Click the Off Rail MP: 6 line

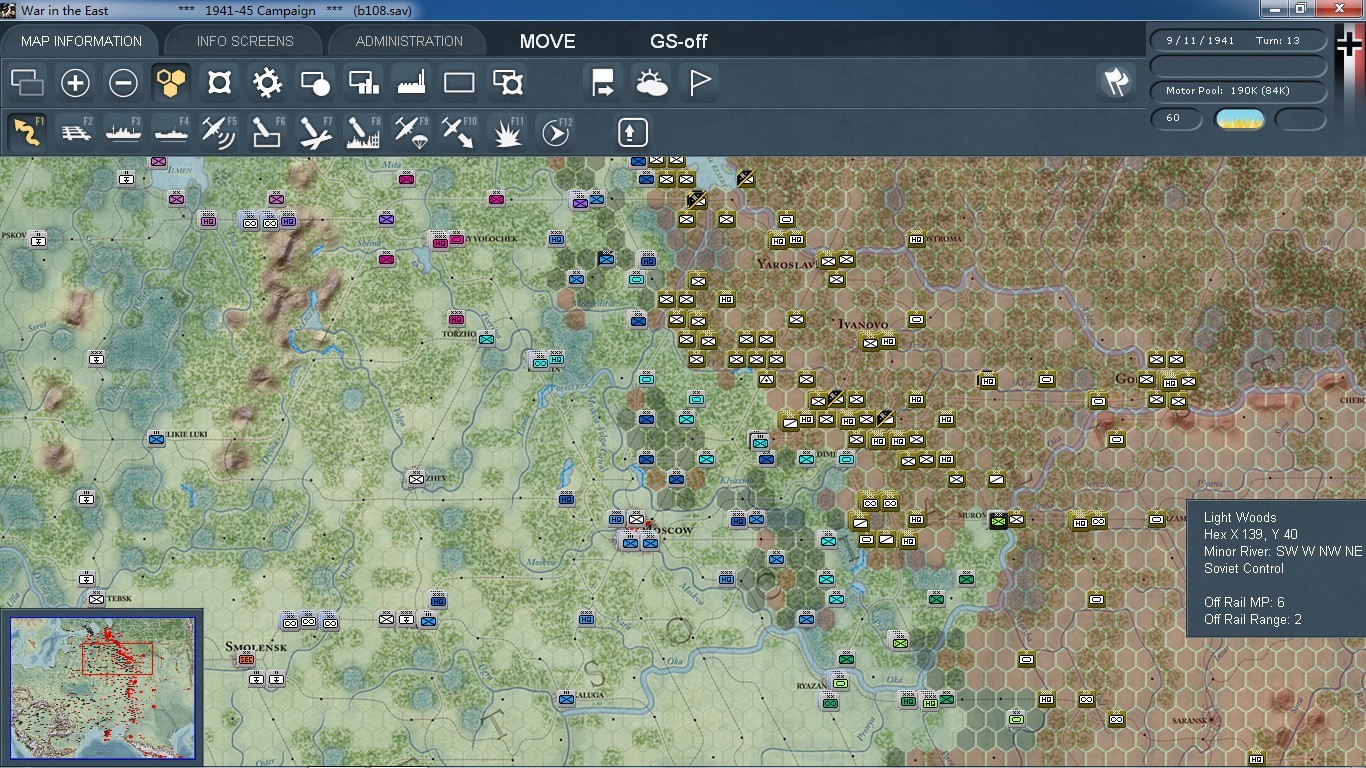click(1244, 602)
